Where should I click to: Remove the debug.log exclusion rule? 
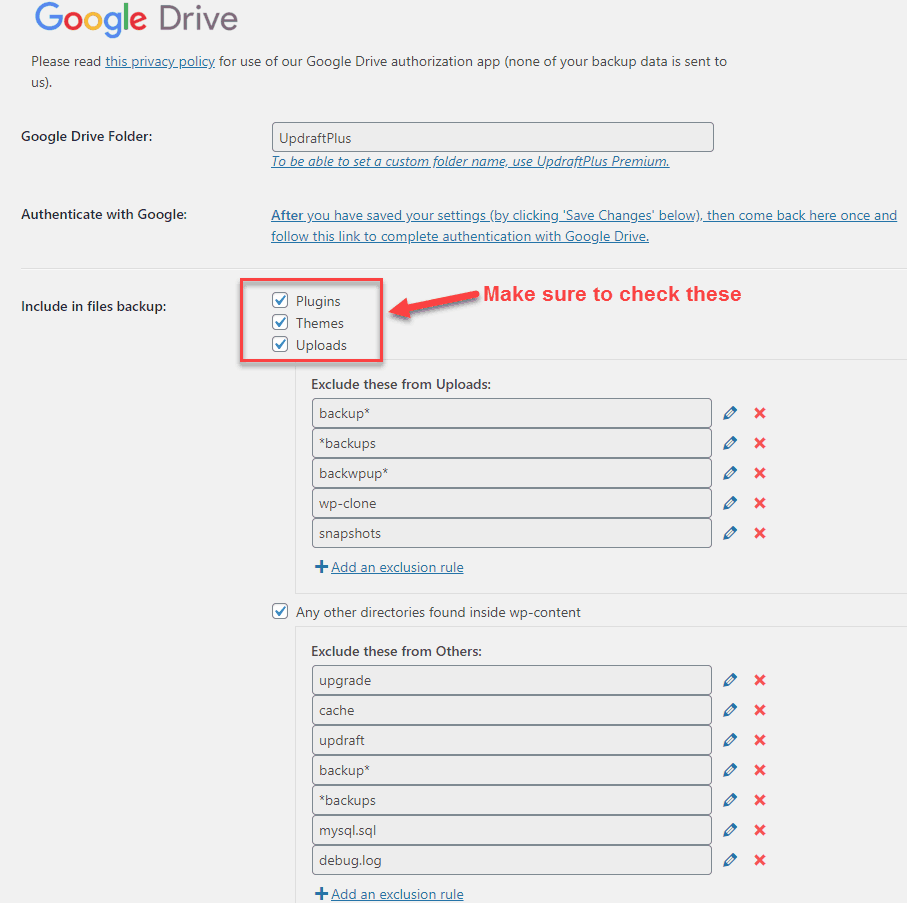pyautogui.click(x=760, y=861)
